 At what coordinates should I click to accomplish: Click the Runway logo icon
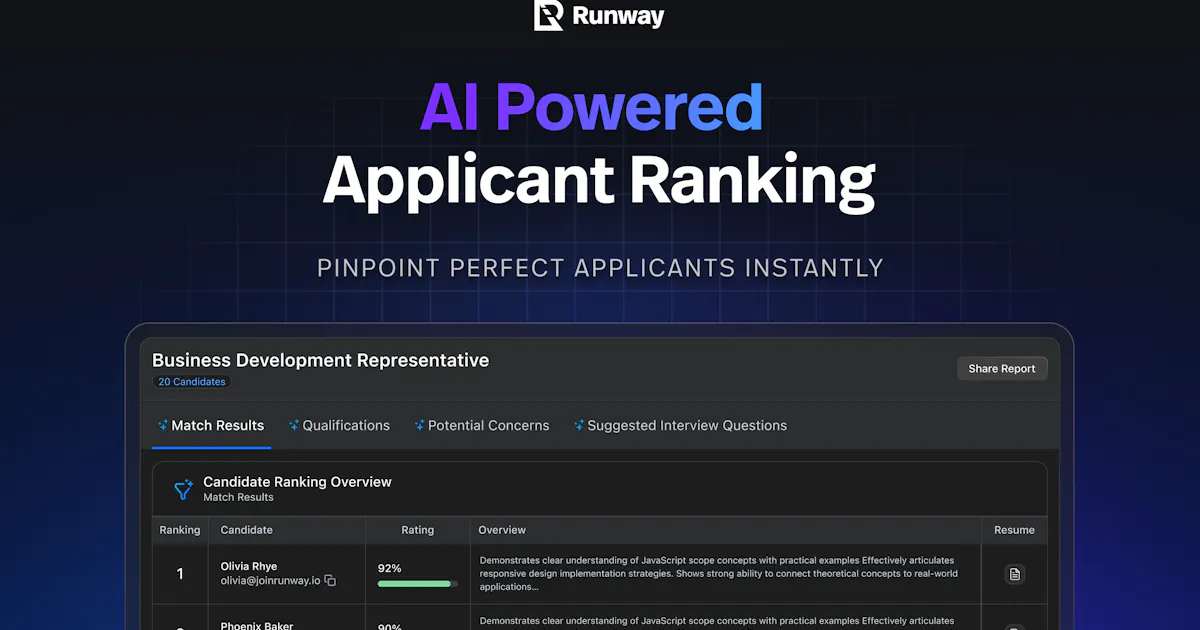(549, 15)
